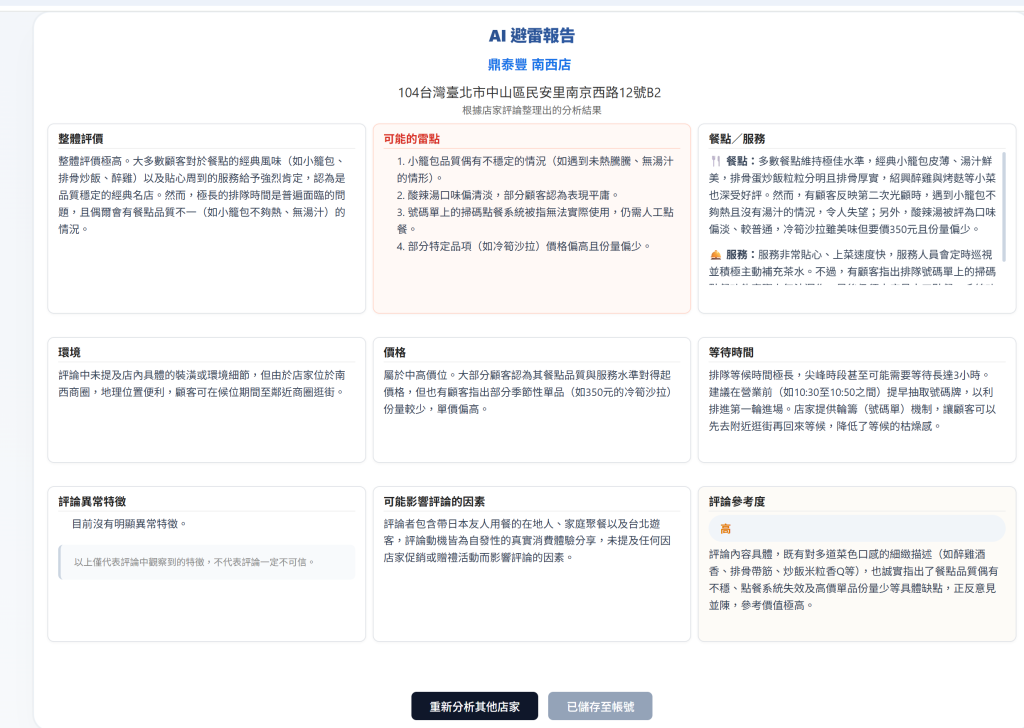The height and width of the screenshot is (728, 1024).
Task: Click the disclaimer note starting 以上僅代表評論中觀察到的特徵
Action: pos(207,562)
